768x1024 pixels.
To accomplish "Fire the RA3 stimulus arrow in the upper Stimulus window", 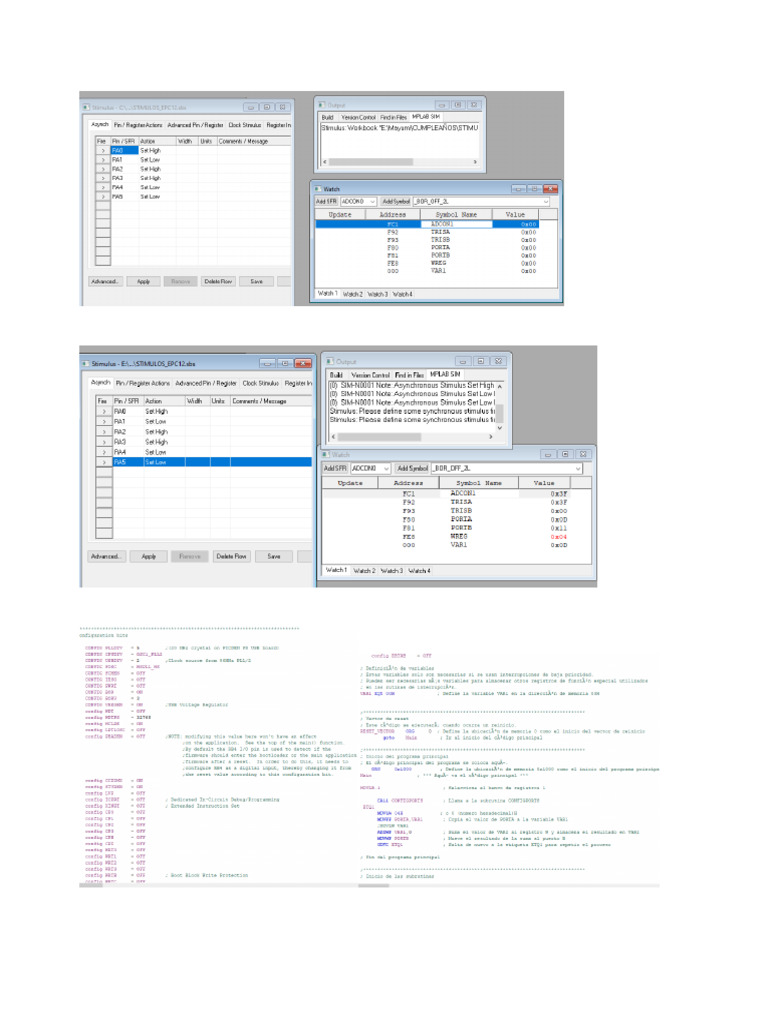I will (103, 178).
